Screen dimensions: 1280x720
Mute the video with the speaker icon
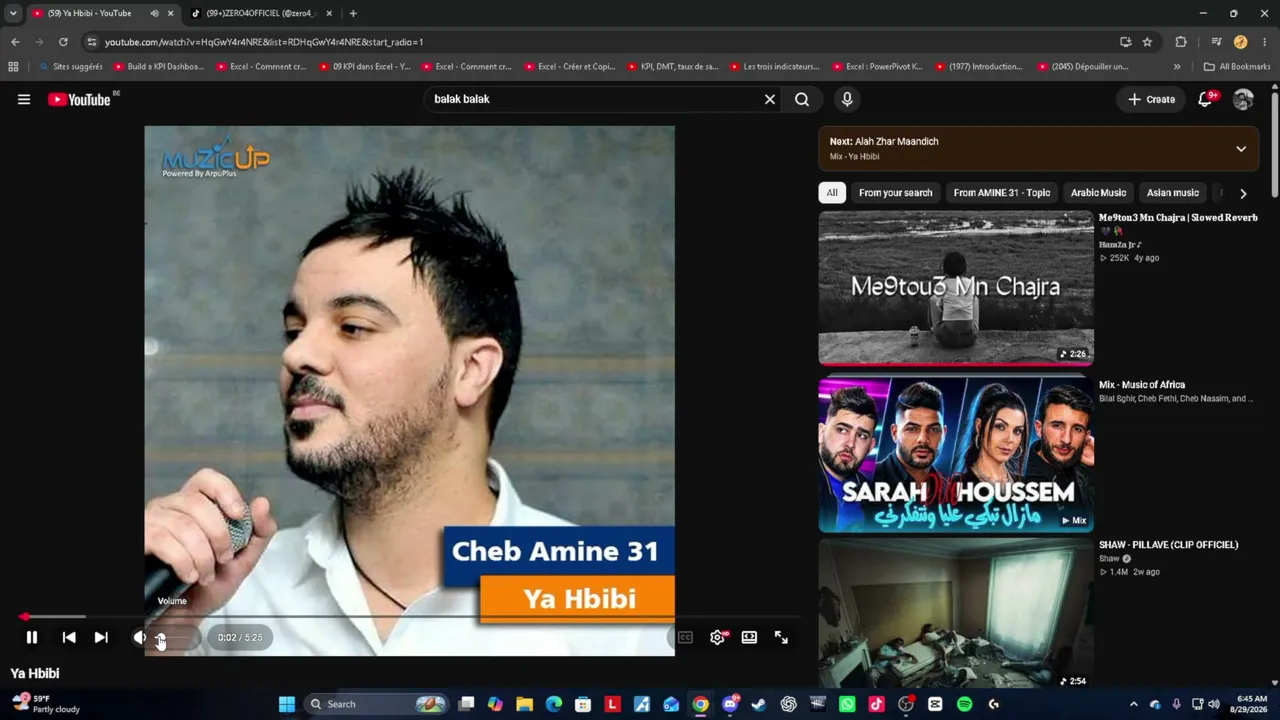[x=140, y=637]
